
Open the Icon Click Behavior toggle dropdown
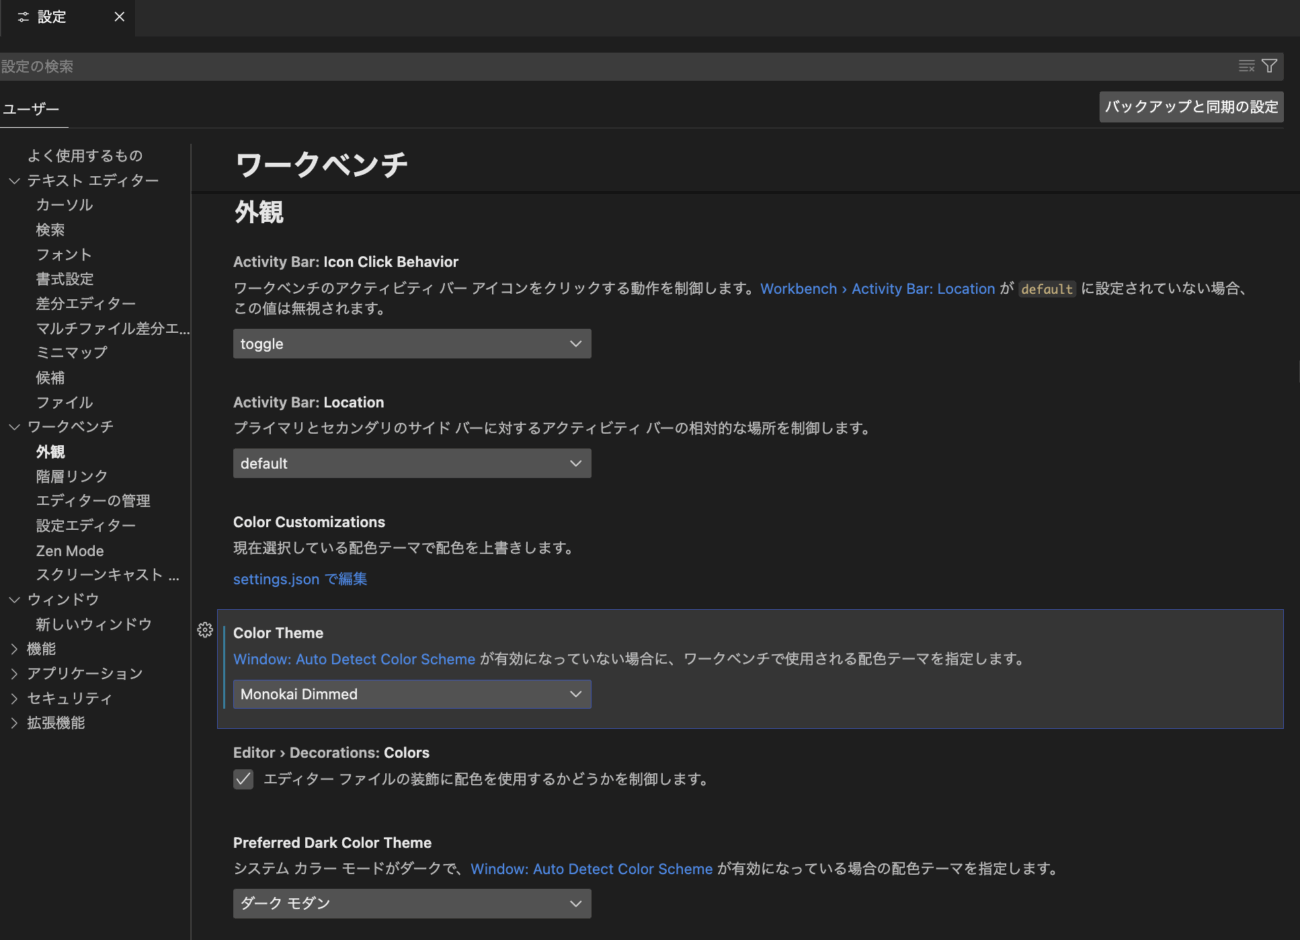(x=412, y=344)
